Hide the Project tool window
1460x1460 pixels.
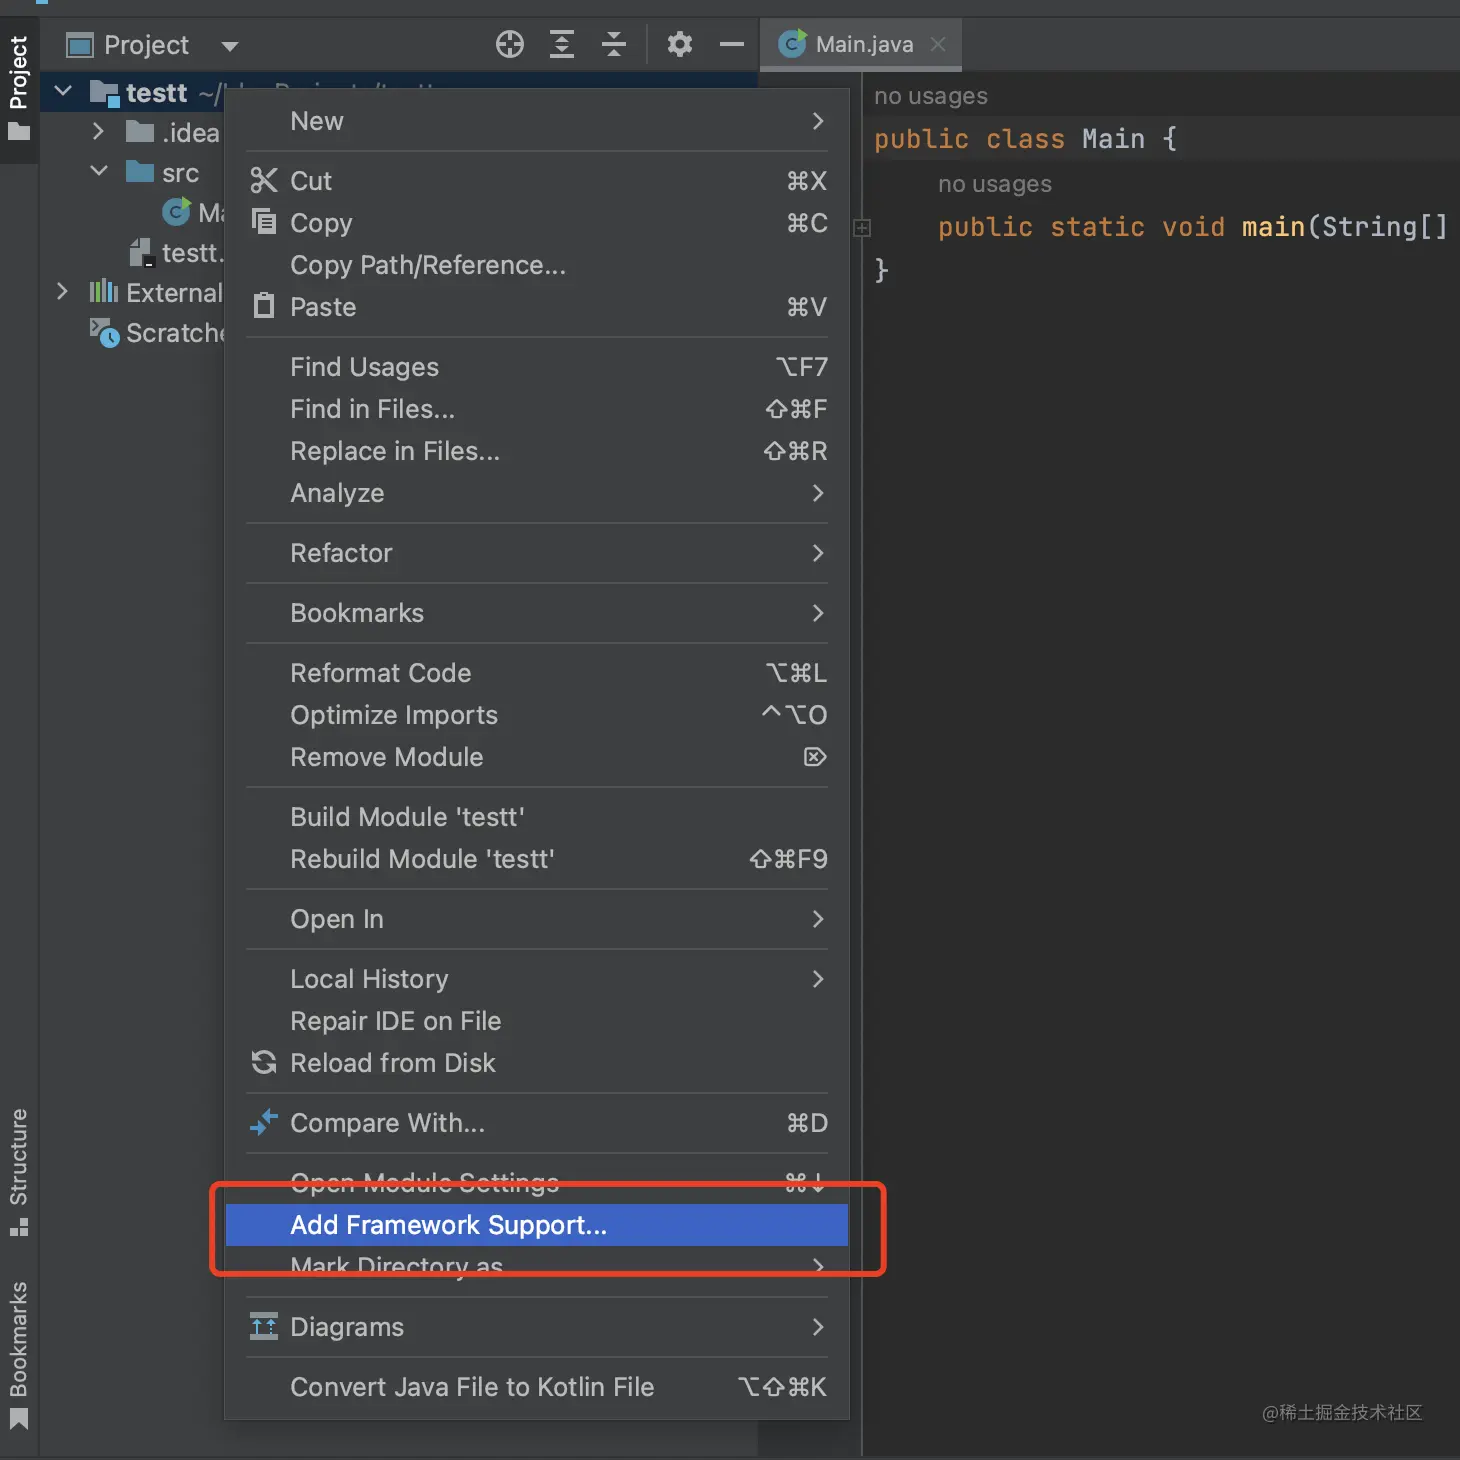(x=732, y=44)
